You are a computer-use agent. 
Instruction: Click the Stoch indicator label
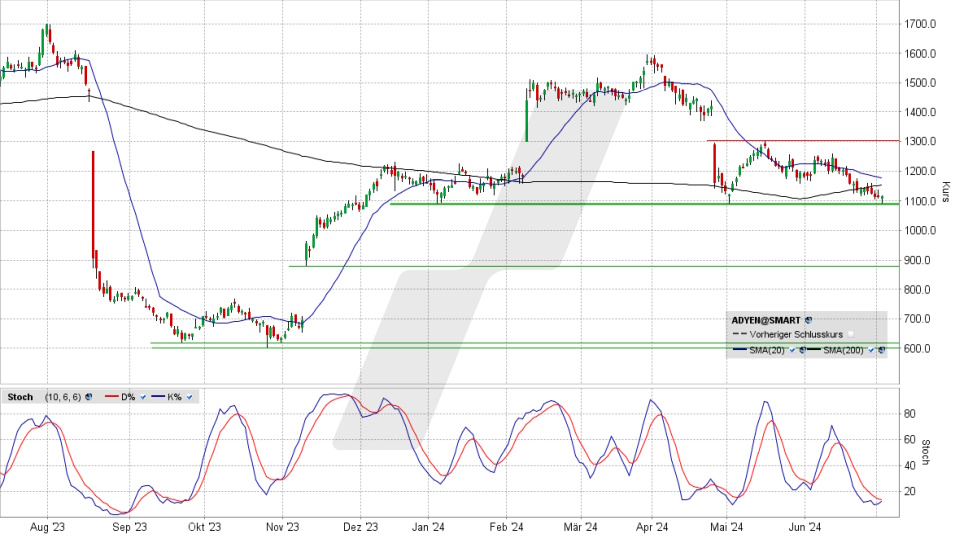(20, 397)
